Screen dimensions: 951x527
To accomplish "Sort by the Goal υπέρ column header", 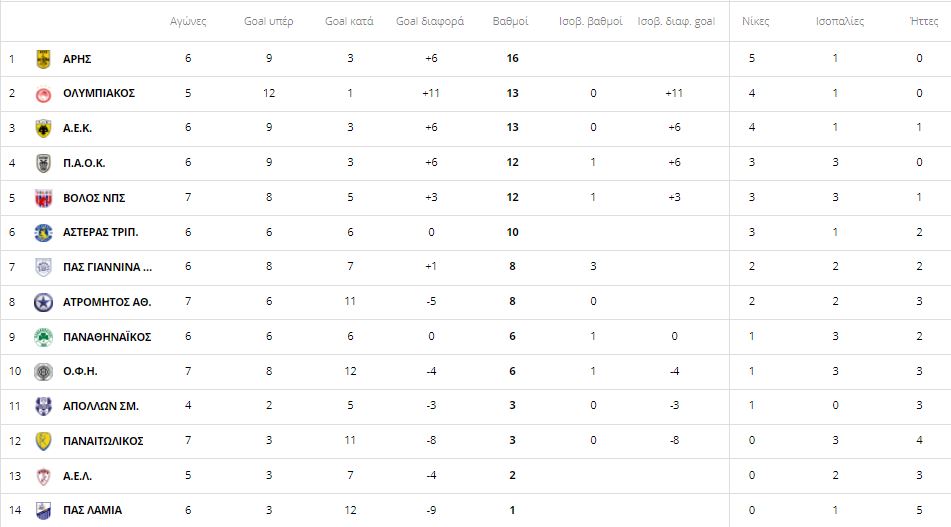I will pyautogui.click(x=269, y=21).
